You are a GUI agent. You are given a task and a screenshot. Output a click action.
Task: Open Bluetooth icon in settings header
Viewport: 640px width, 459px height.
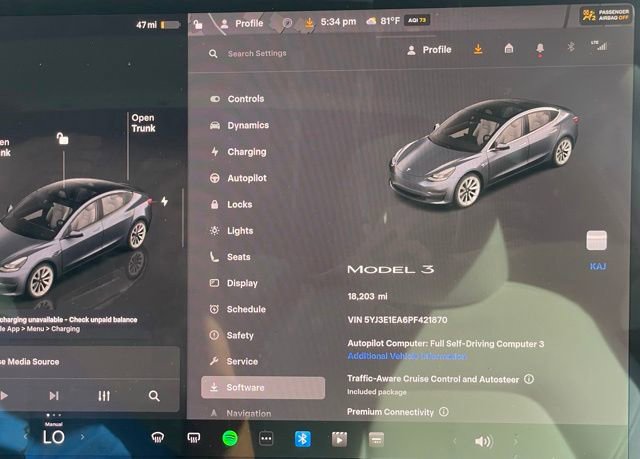(571, 47)
